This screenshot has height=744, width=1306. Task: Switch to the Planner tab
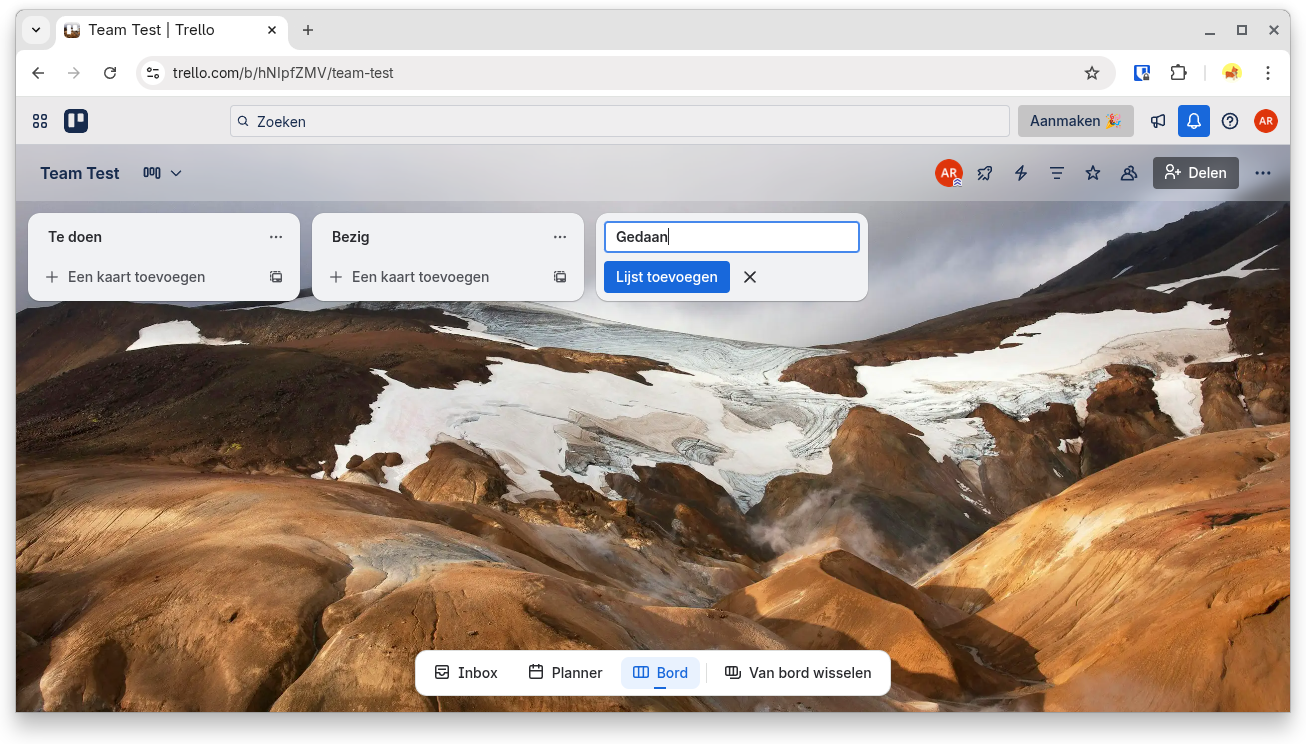click(565, 673)
